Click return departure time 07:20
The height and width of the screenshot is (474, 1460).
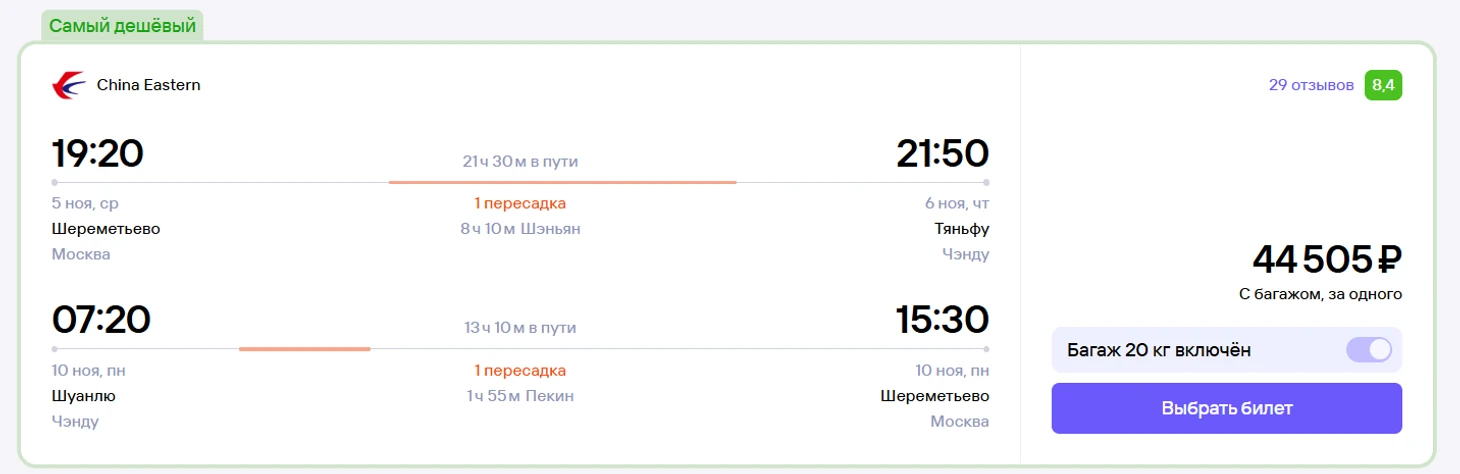100,320
